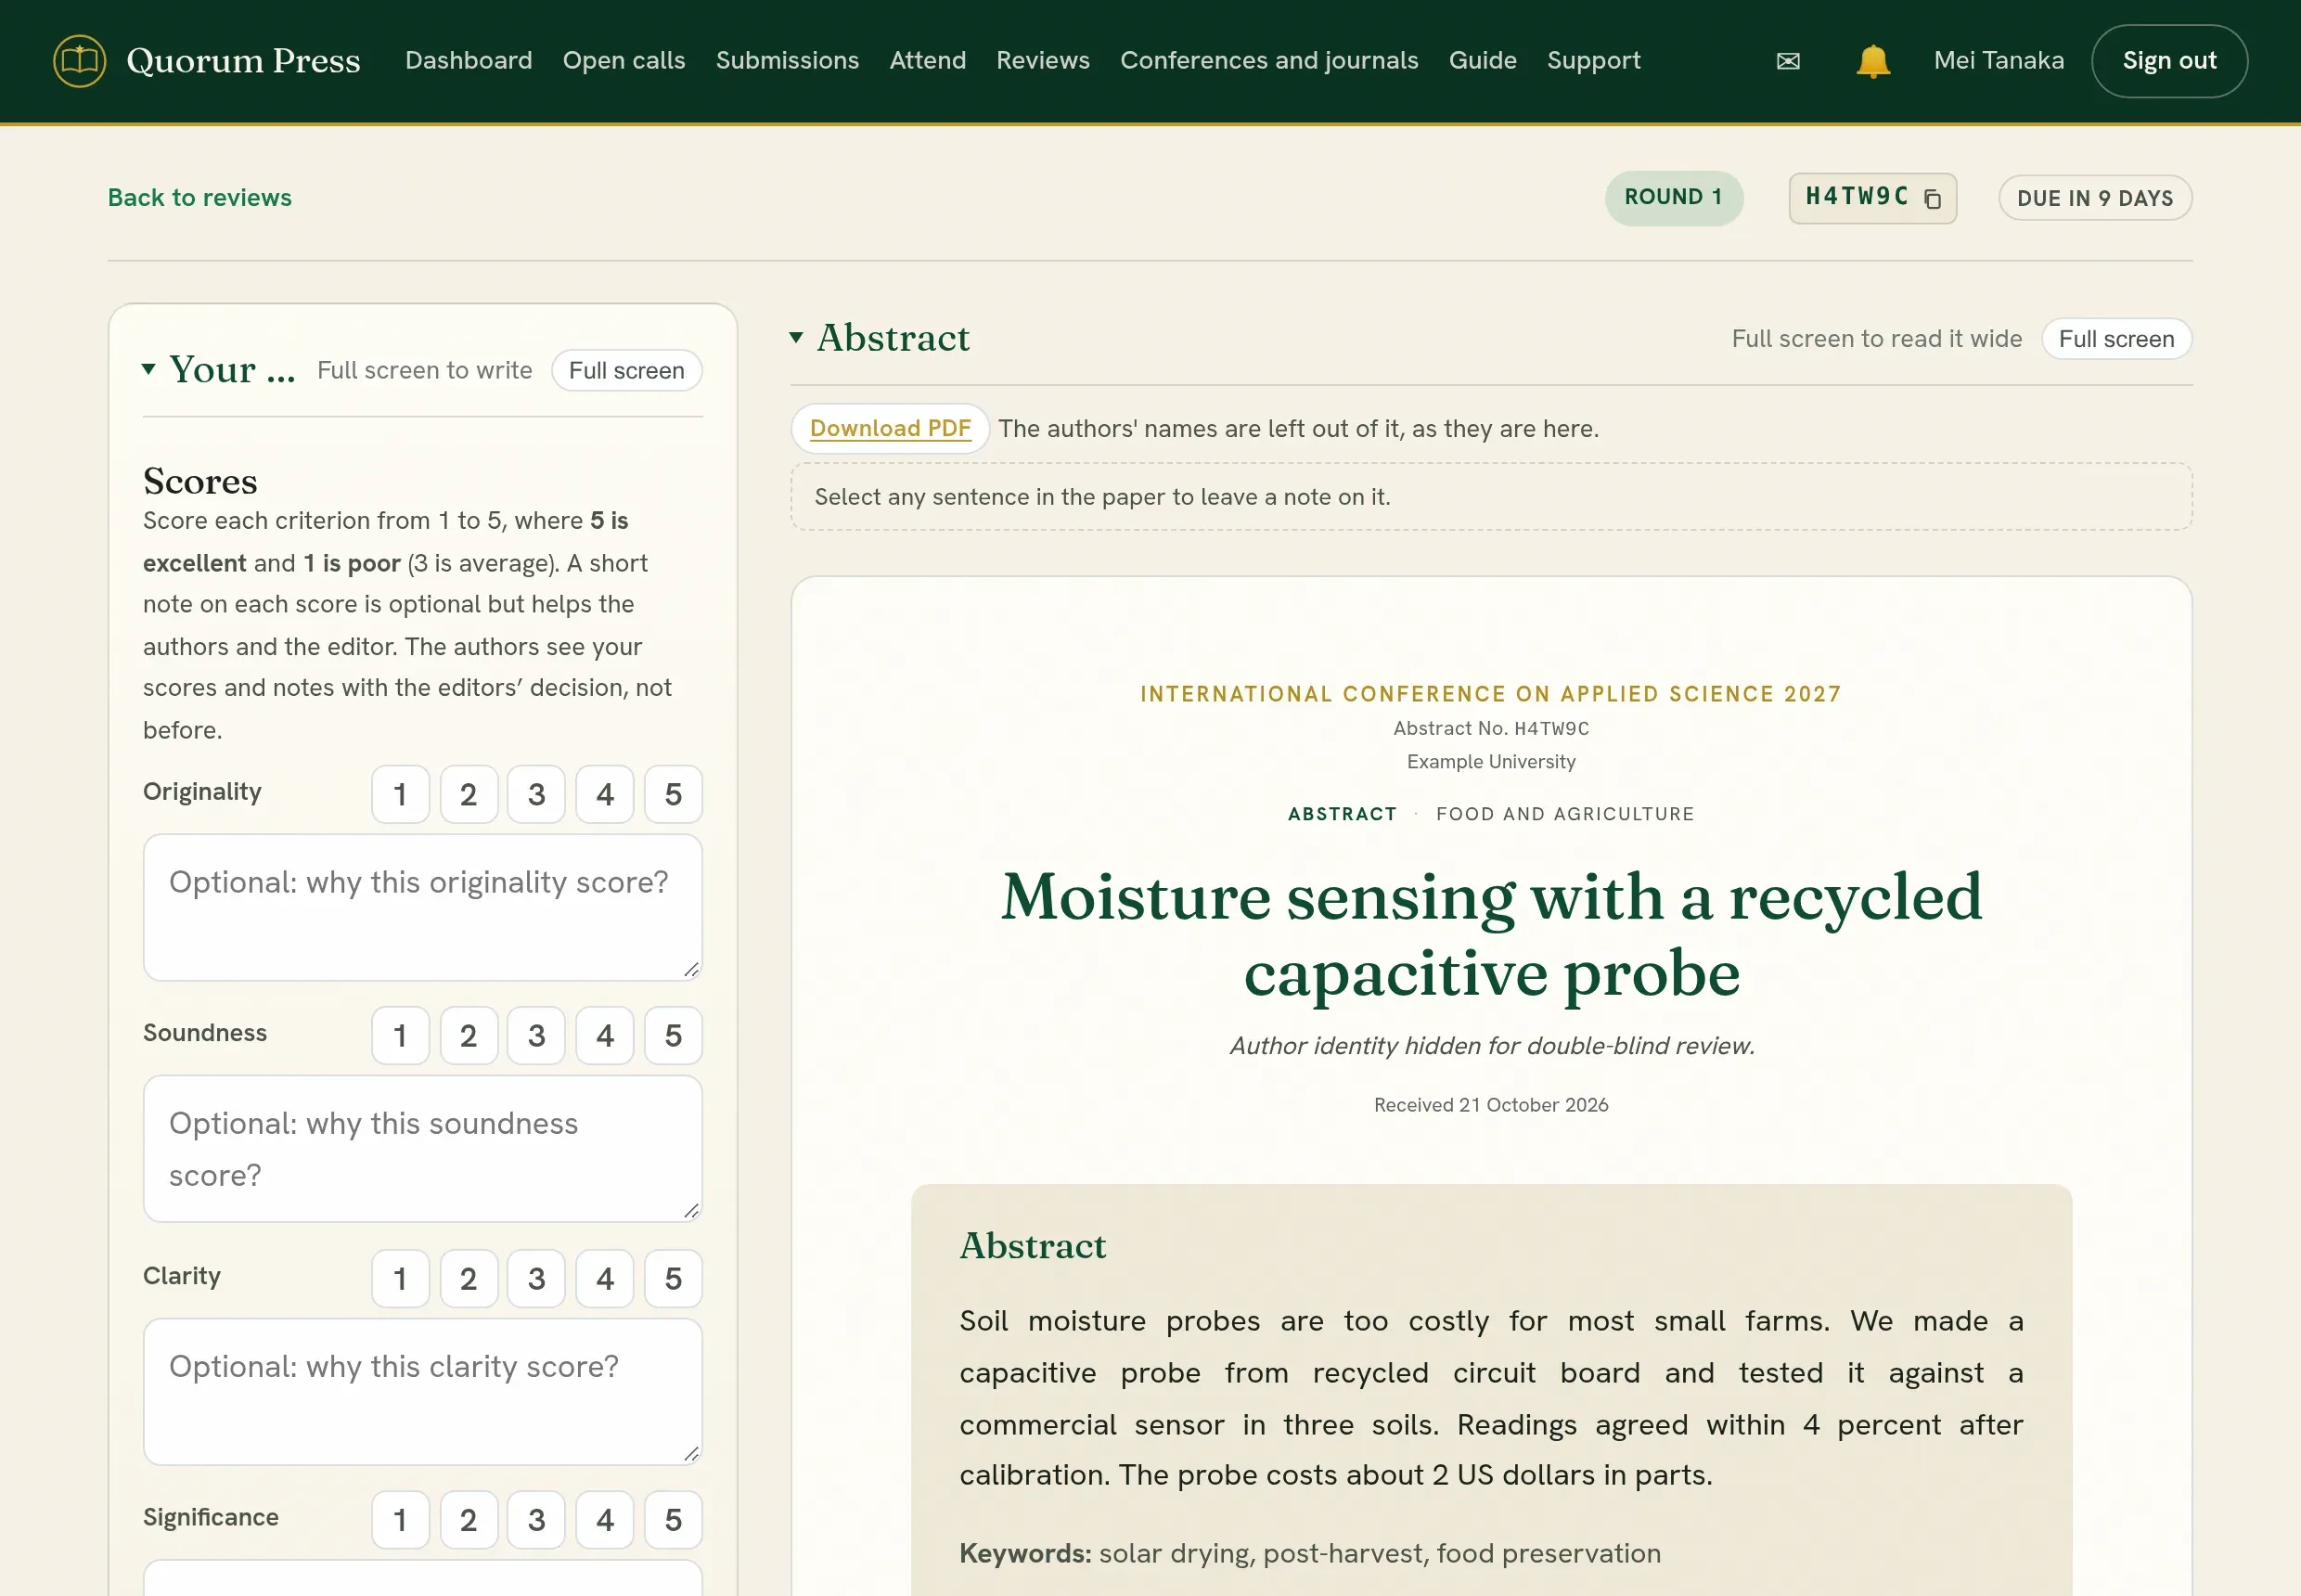The height and width of the screenshot is (1596, 2301).
Task: Click the ROUND 1 badge
Action: (1673, 198)
